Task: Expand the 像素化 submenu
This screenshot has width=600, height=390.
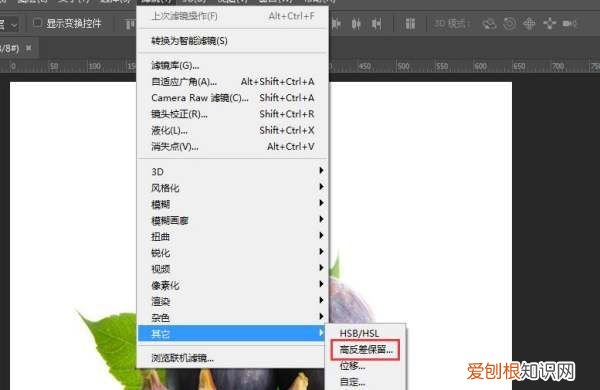Action: tap(232, 286)
